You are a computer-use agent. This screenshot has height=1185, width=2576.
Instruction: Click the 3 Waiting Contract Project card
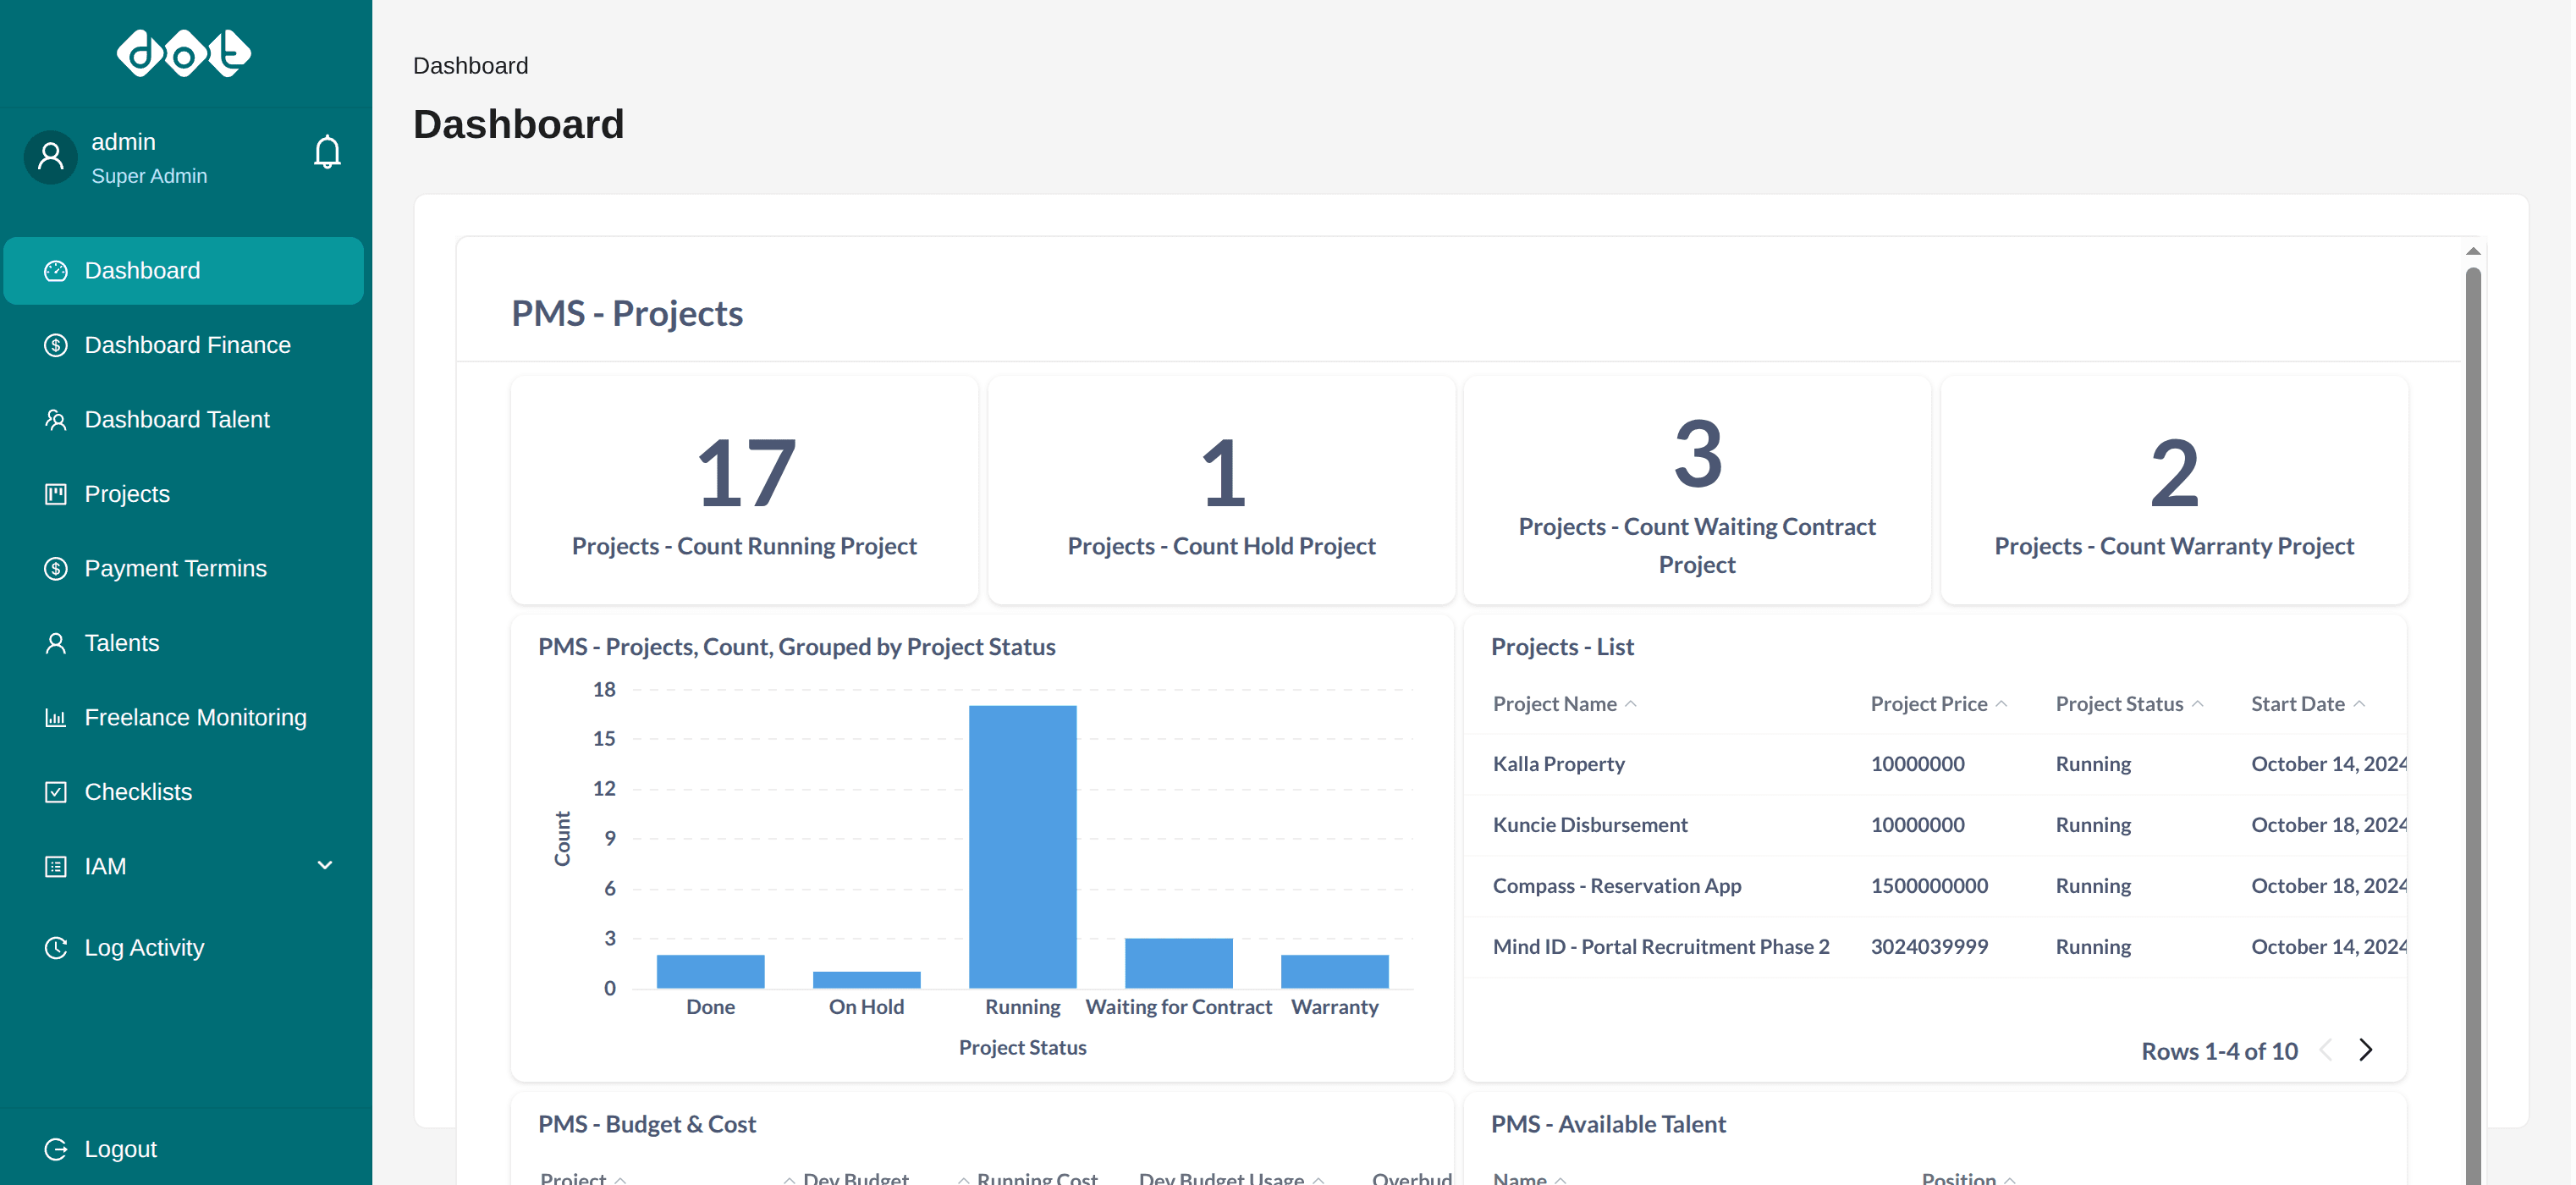pos(1697,490)
